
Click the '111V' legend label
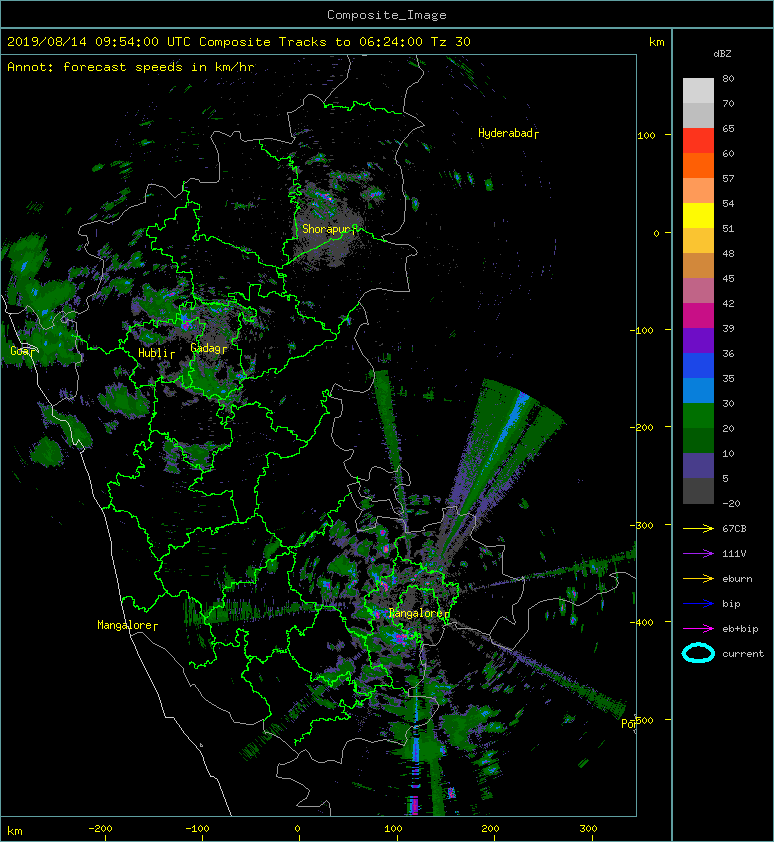[734, 554]
